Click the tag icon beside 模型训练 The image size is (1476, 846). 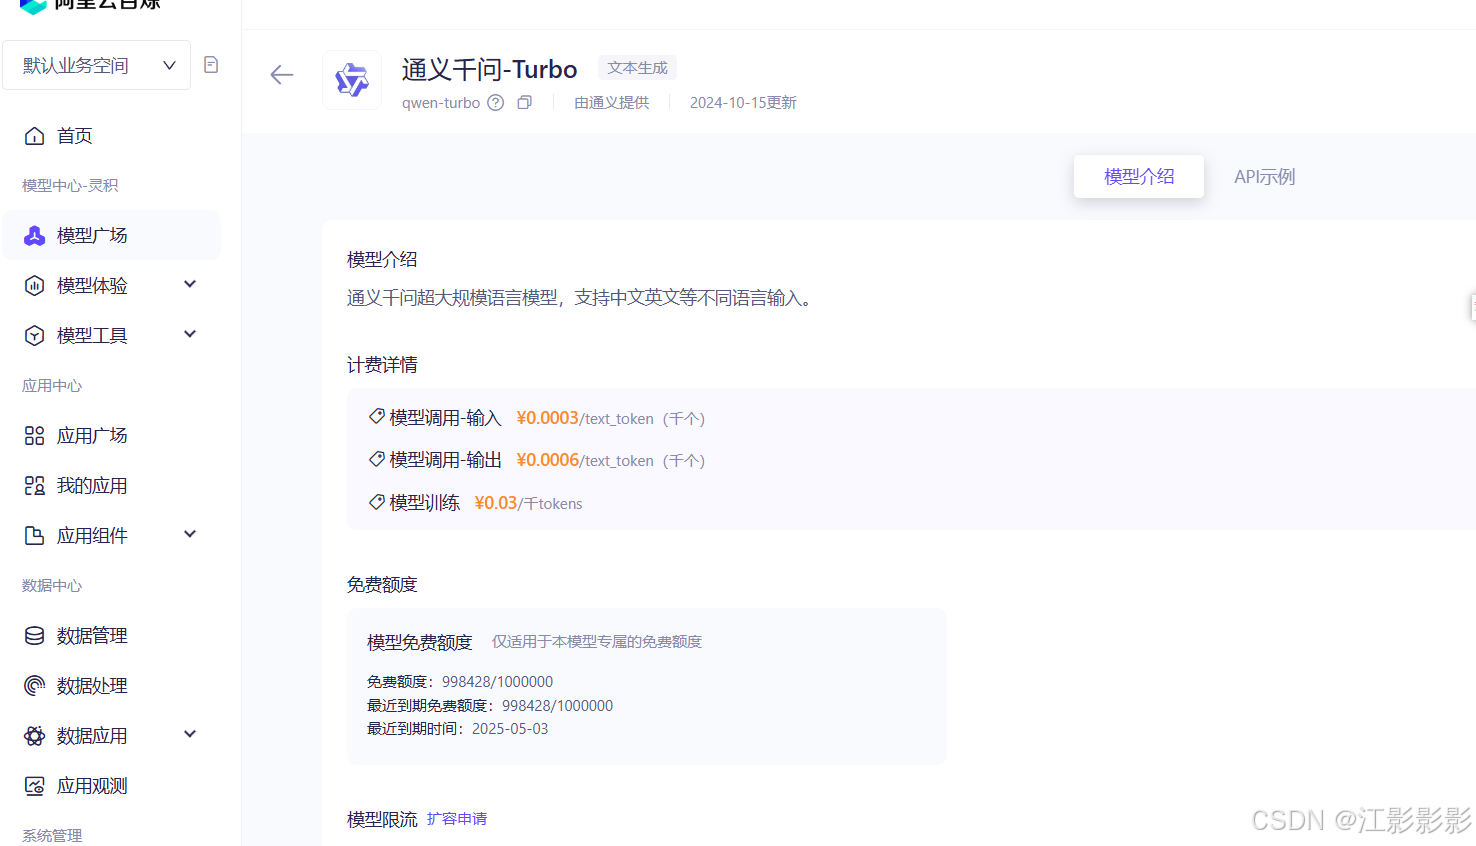click(x=377, y=502)
